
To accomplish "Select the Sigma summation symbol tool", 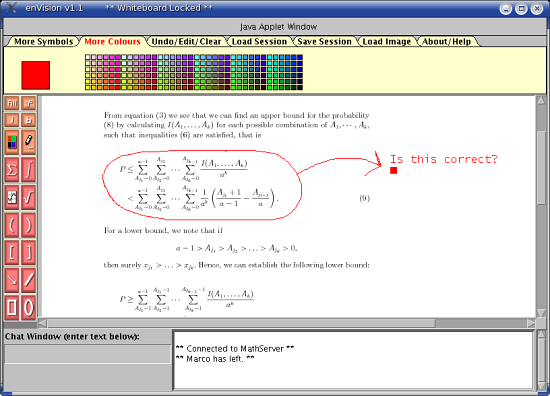I will (12, 170).
